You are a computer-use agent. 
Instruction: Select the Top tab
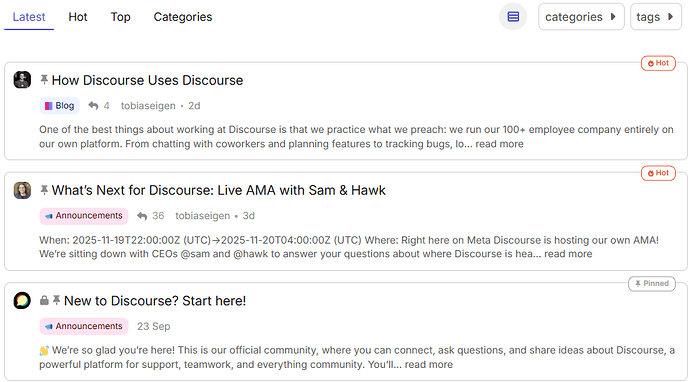(x=121, y=17)
